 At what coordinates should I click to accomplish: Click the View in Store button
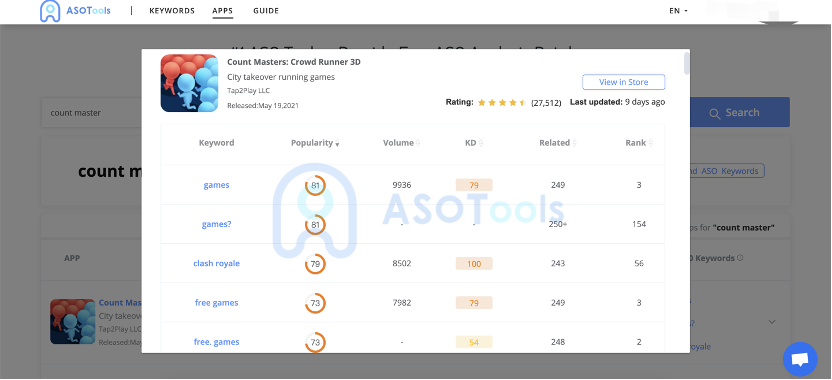point(623,82)
